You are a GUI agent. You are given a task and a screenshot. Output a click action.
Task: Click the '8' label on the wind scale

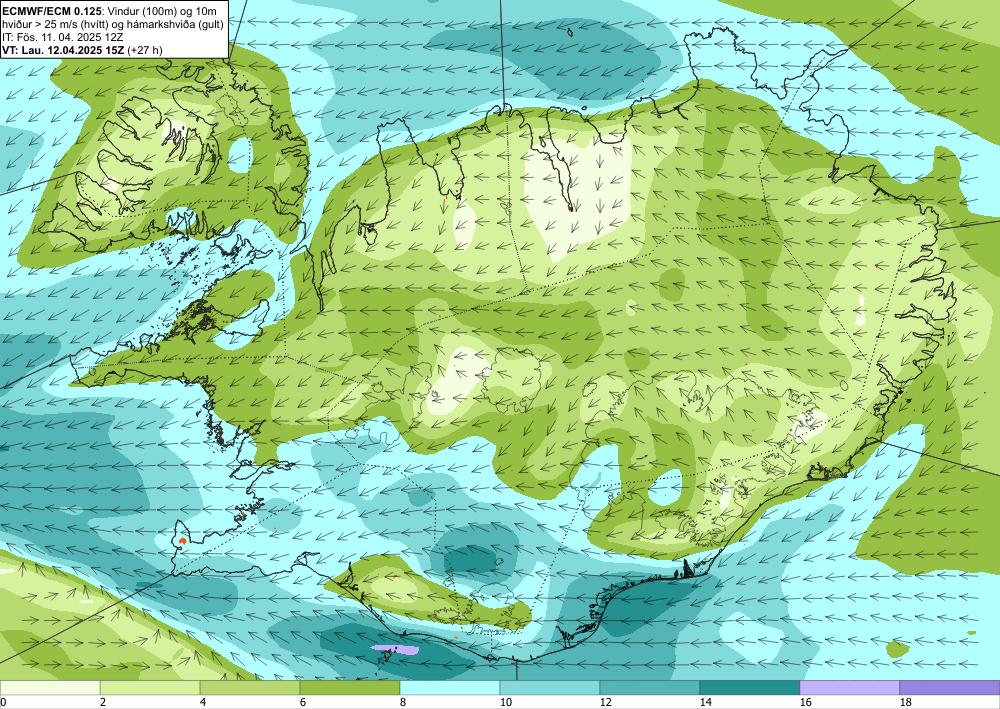pos(403,702)
